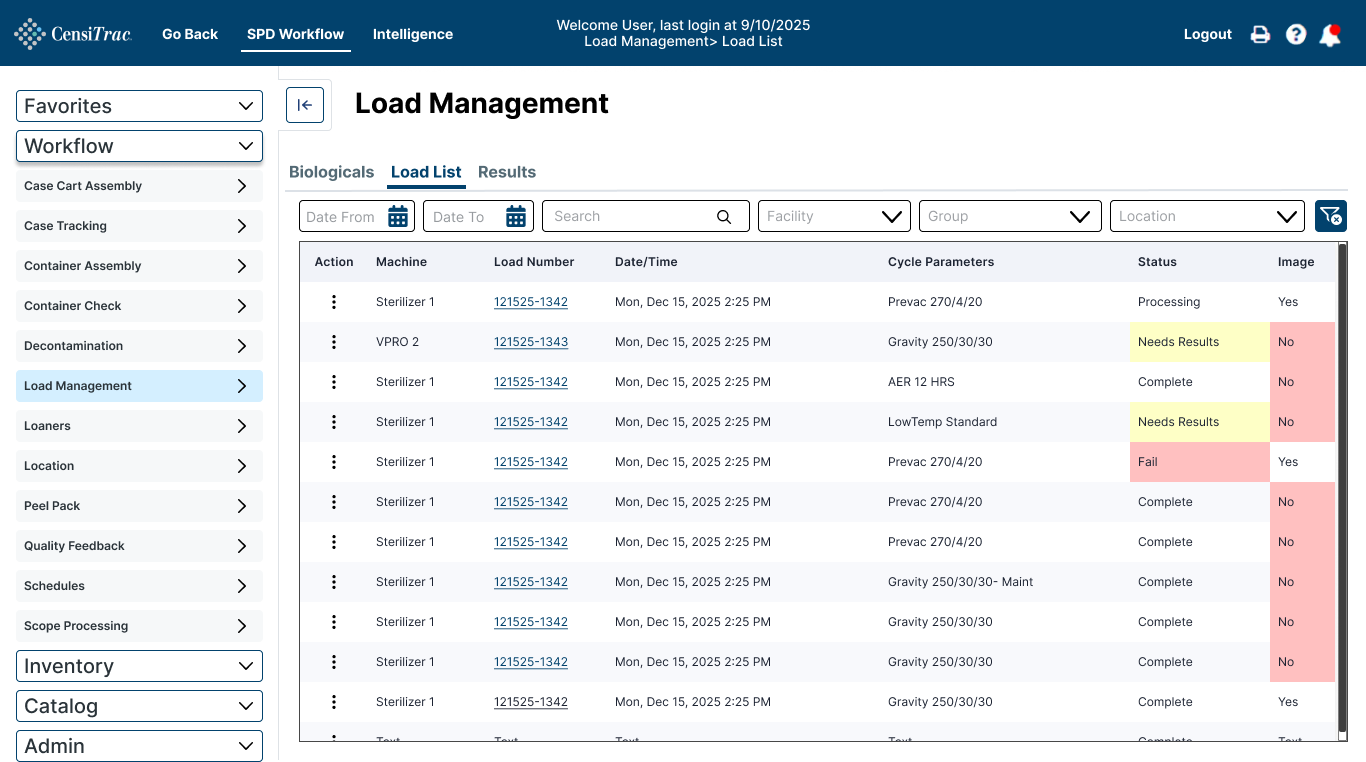This screenshot has width=1366, height=762.
Task: Open Scope Processing in sidebar
Action: pos(139,626)
